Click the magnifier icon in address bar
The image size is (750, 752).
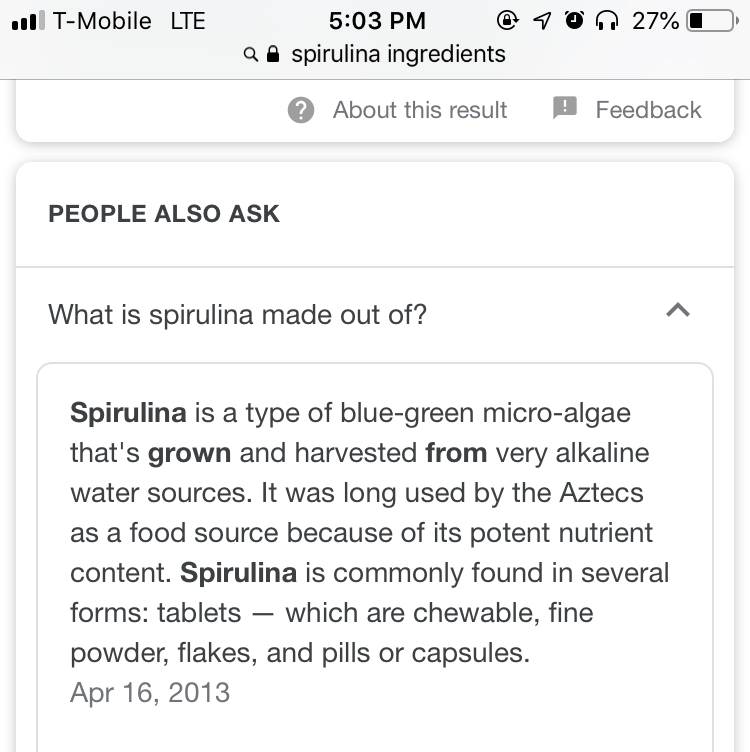point(251,55)
